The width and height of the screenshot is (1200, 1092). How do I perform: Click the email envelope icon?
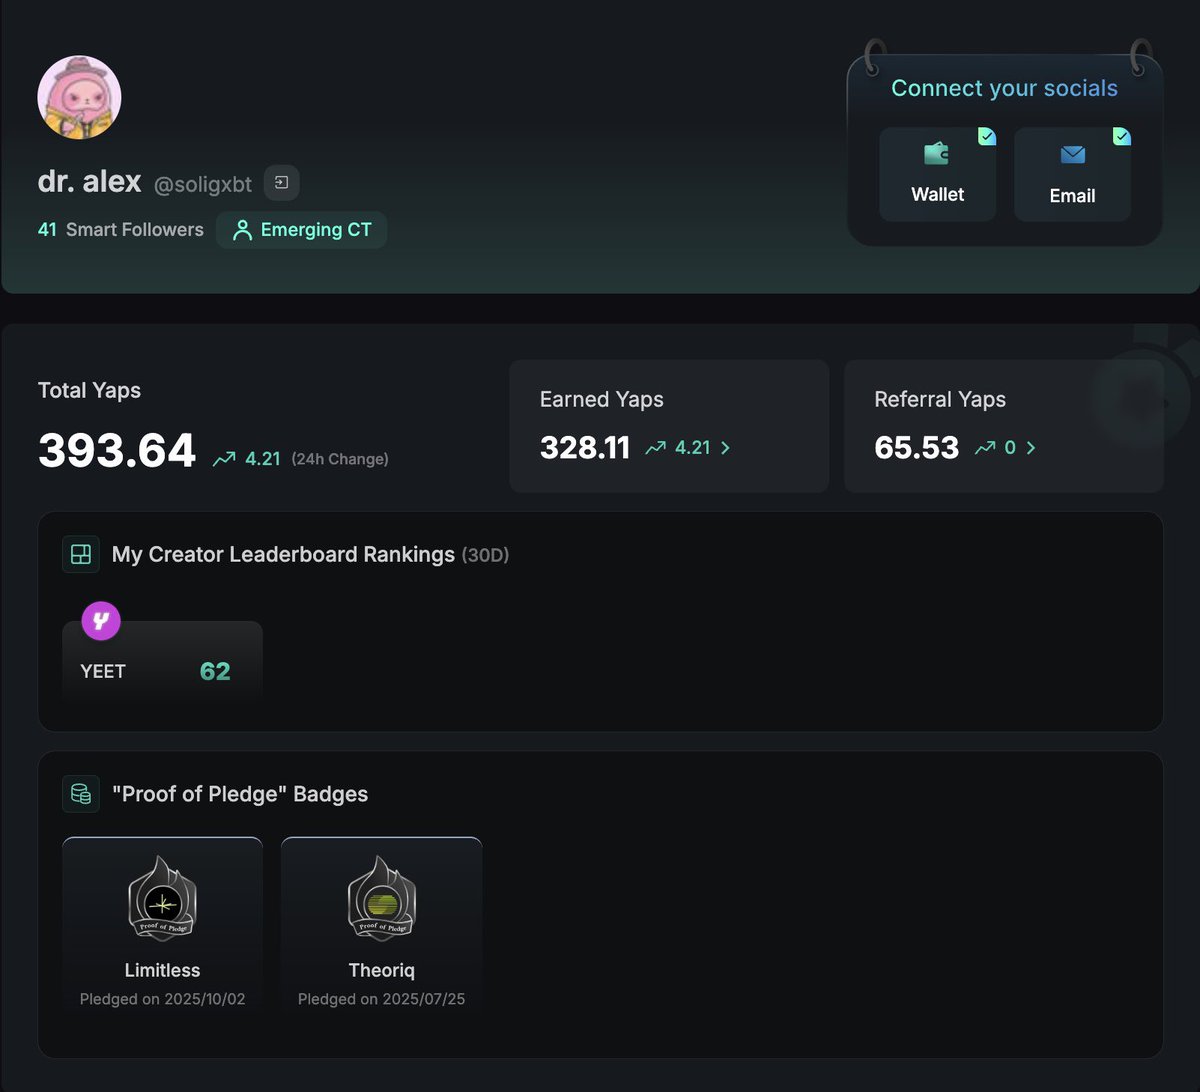pos(1072,155)
